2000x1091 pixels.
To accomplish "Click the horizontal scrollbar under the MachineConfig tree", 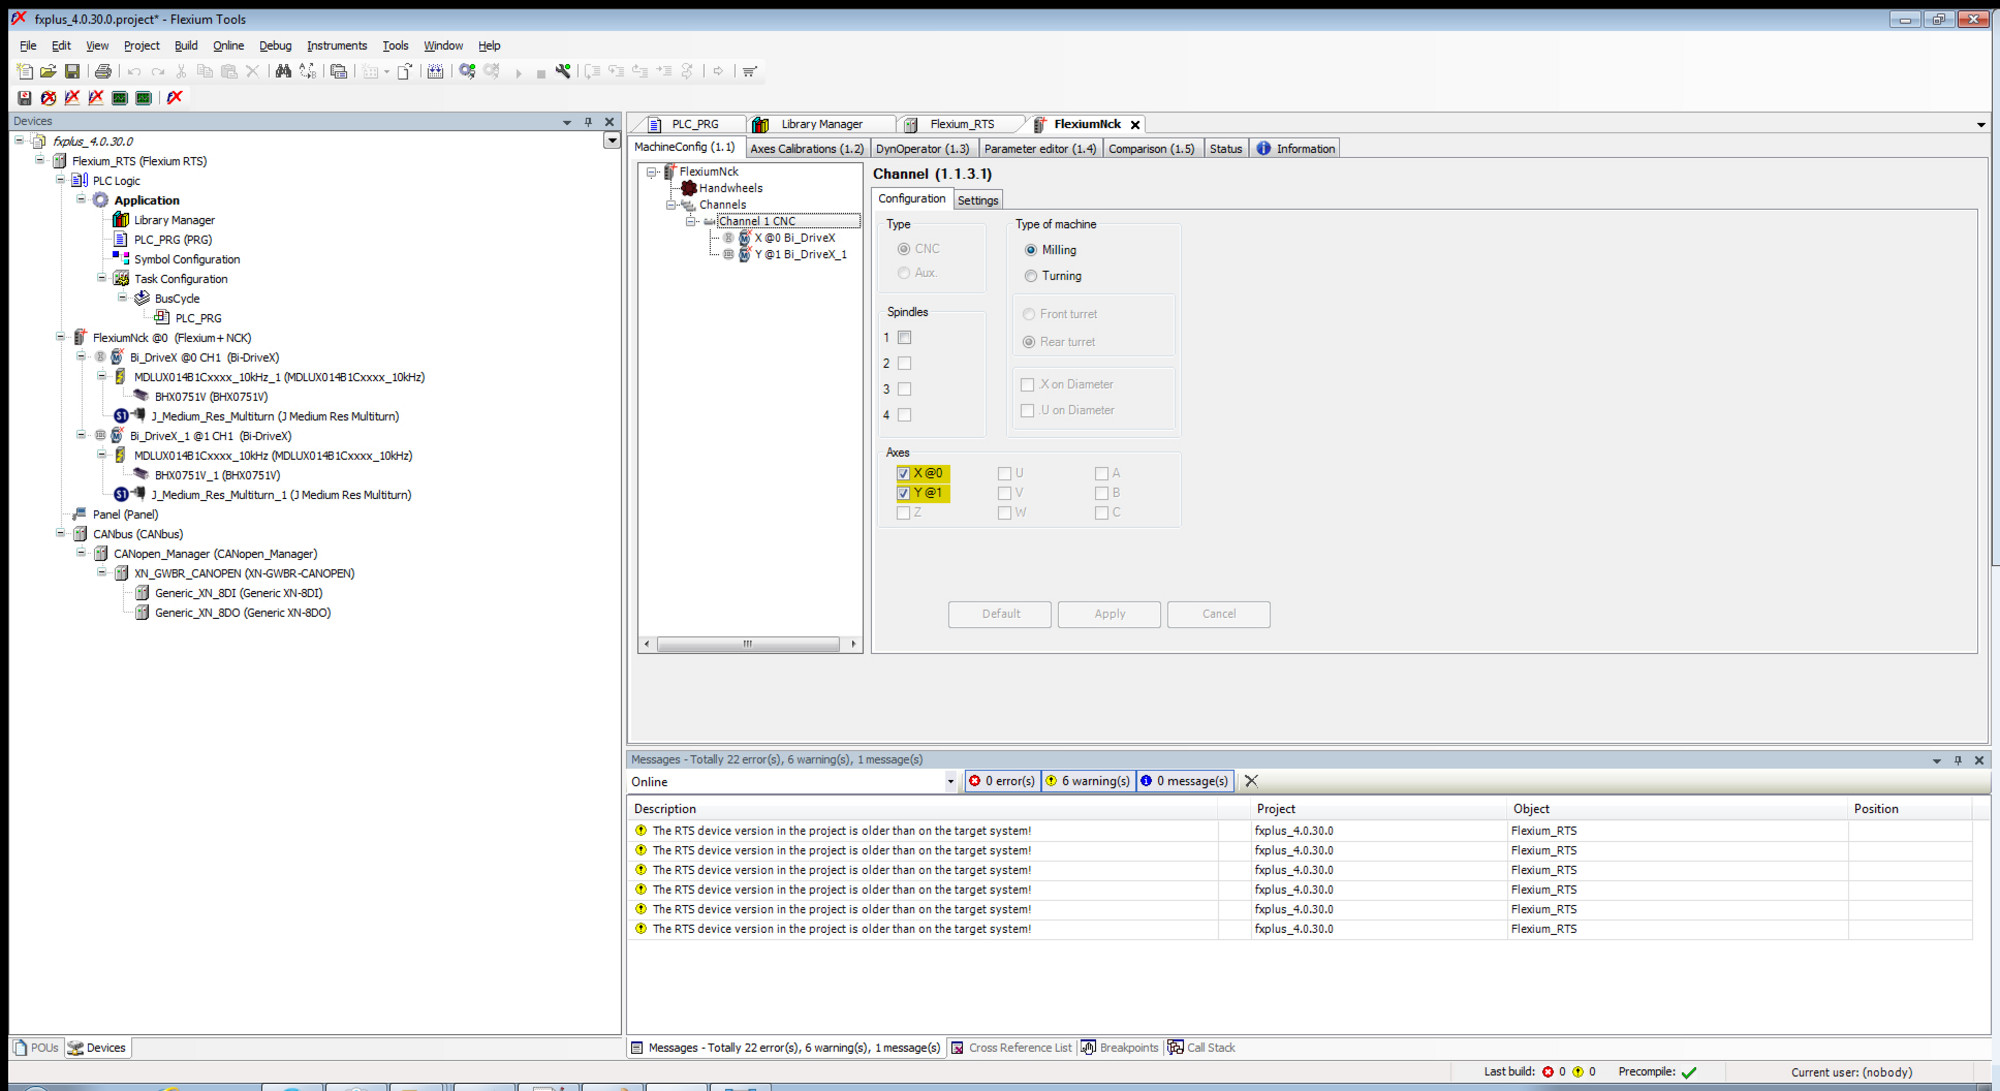I will (x=750, y=644).
